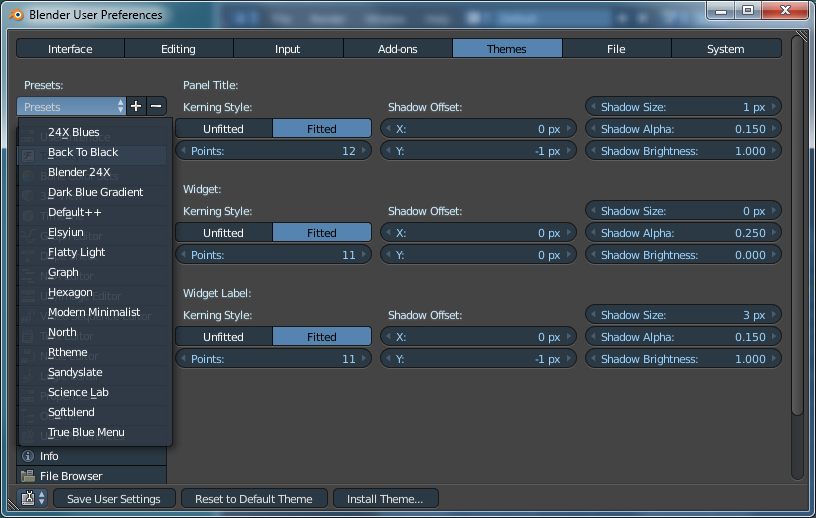Select Unfitted kerning for Widget
This screenshot has width=816, height=518.
pos(223,233)
